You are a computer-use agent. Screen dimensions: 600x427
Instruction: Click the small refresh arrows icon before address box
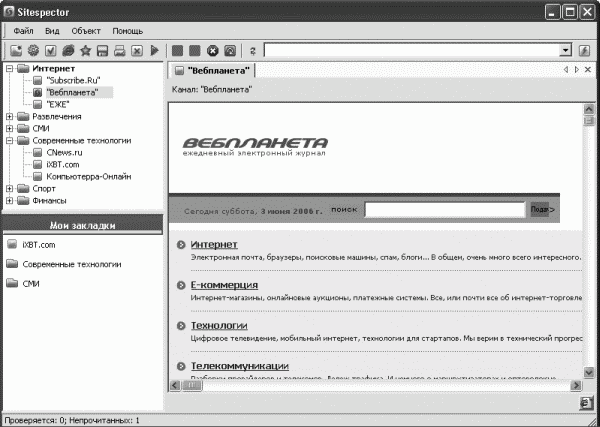pos(253,51)
